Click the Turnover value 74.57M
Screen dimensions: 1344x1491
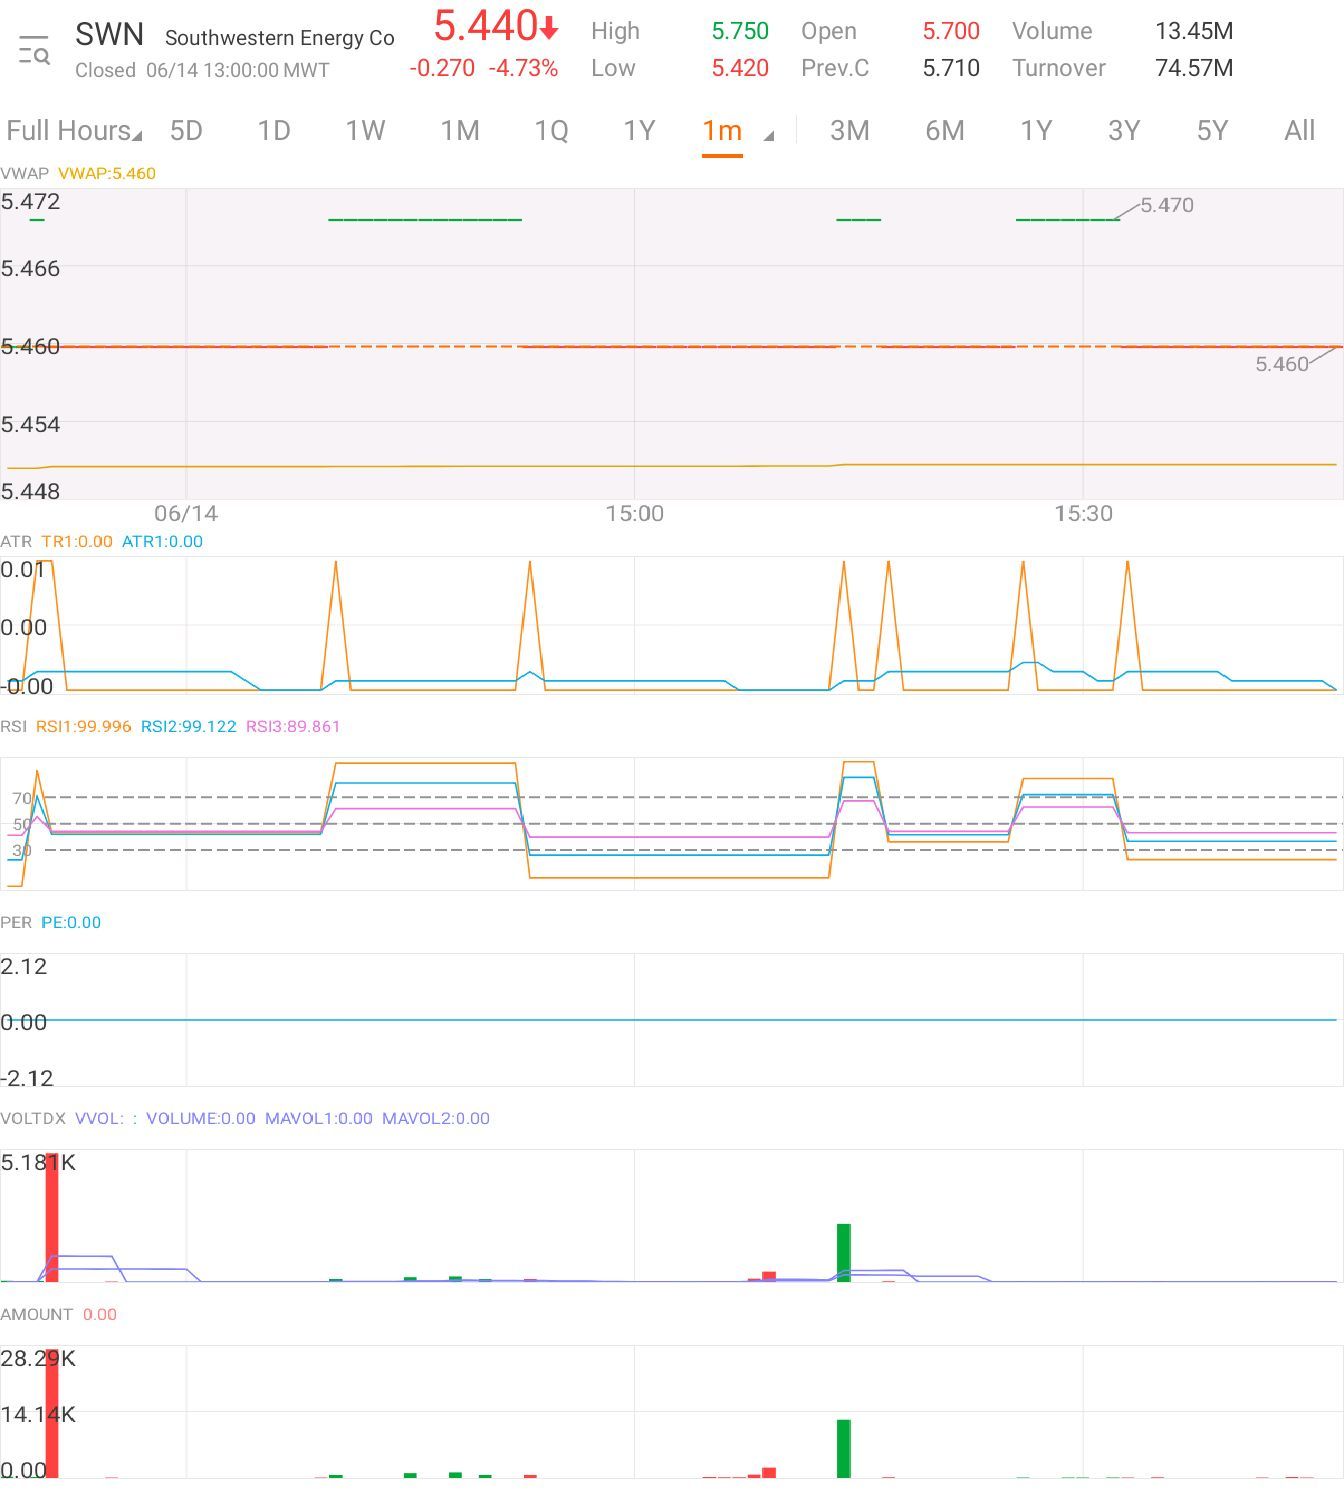coord(1194,68)
